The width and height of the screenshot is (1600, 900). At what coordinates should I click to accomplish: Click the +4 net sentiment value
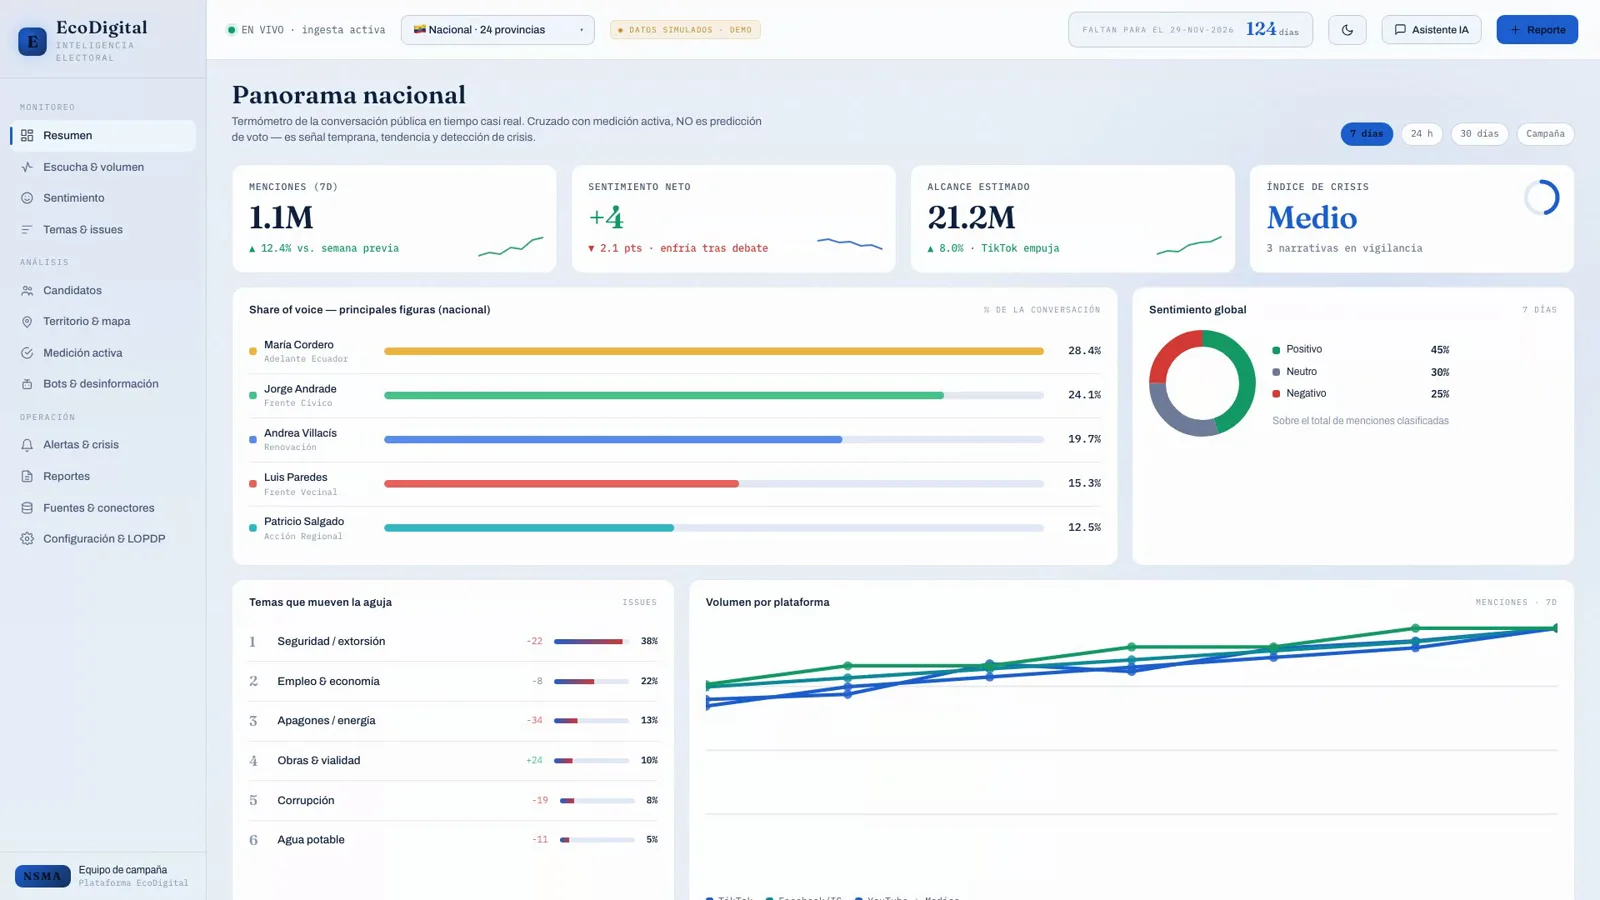(x=606, y=217)
